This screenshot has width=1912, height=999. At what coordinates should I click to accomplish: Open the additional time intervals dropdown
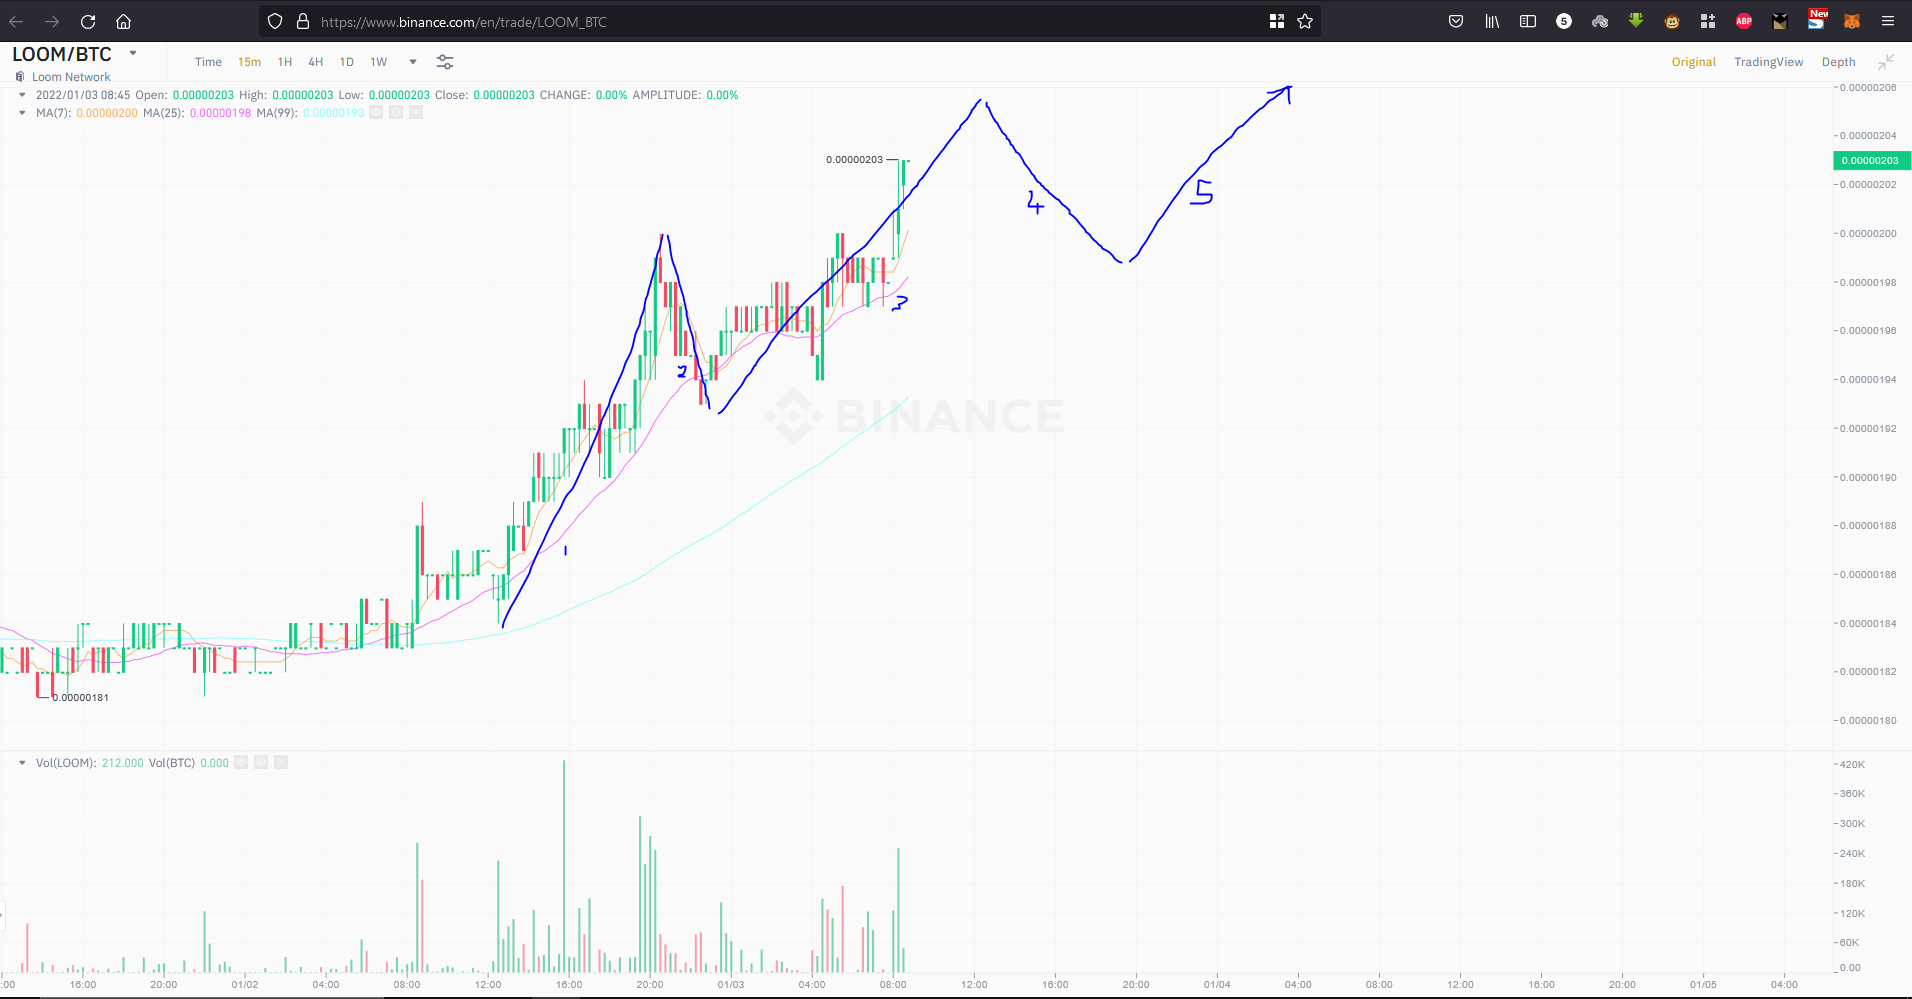pyautogui.click(x=413, y=62)
